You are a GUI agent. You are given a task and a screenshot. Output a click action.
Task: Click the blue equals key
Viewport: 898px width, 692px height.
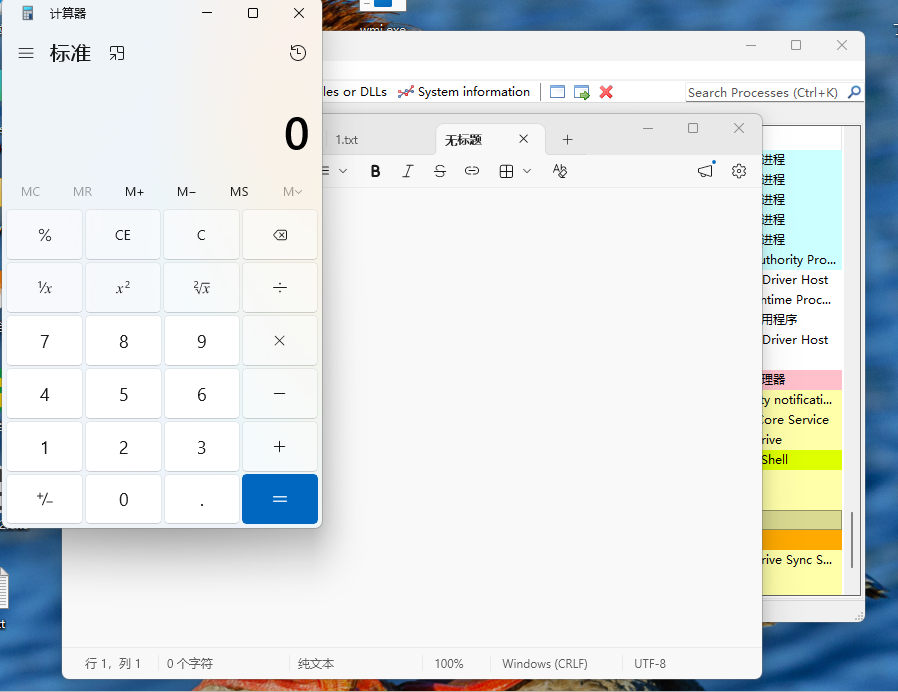280,499
